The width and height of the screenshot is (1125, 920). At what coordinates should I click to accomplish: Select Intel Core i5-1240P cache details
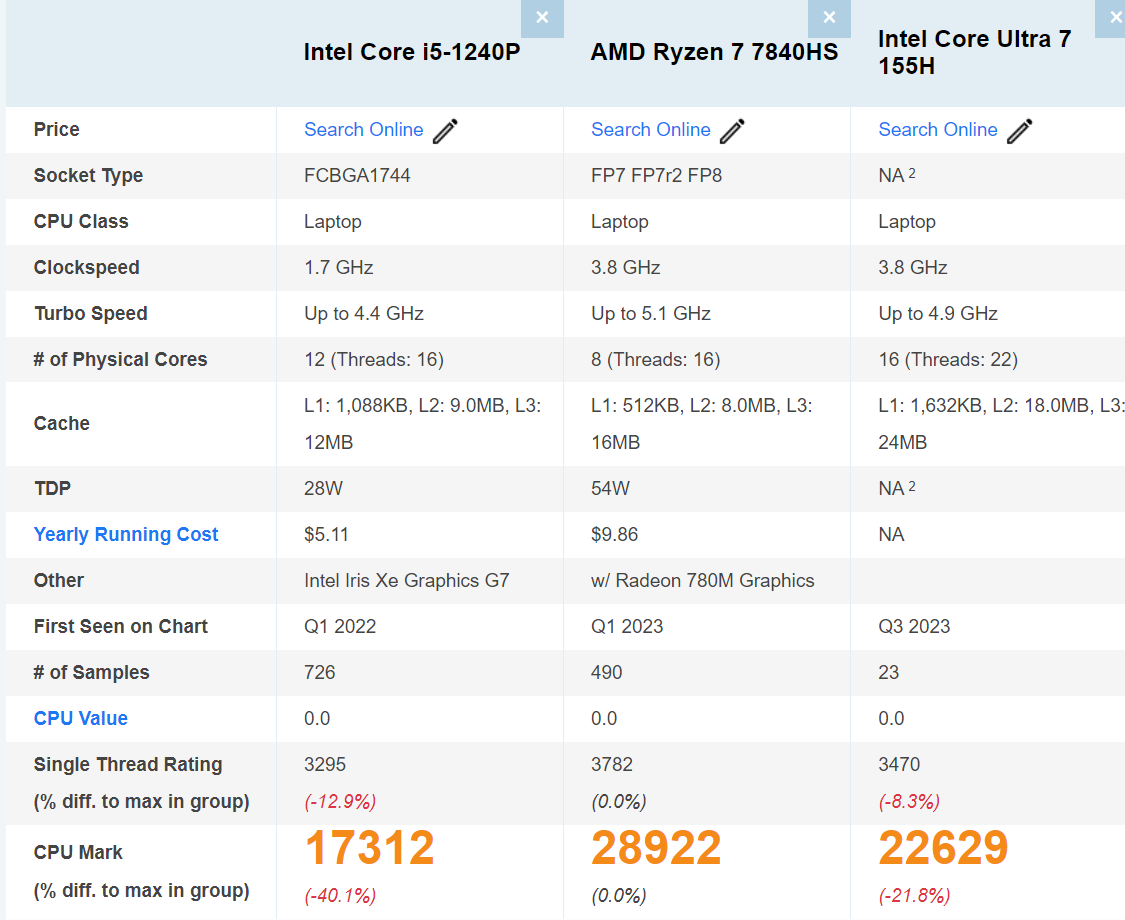(x=423, y=423)
